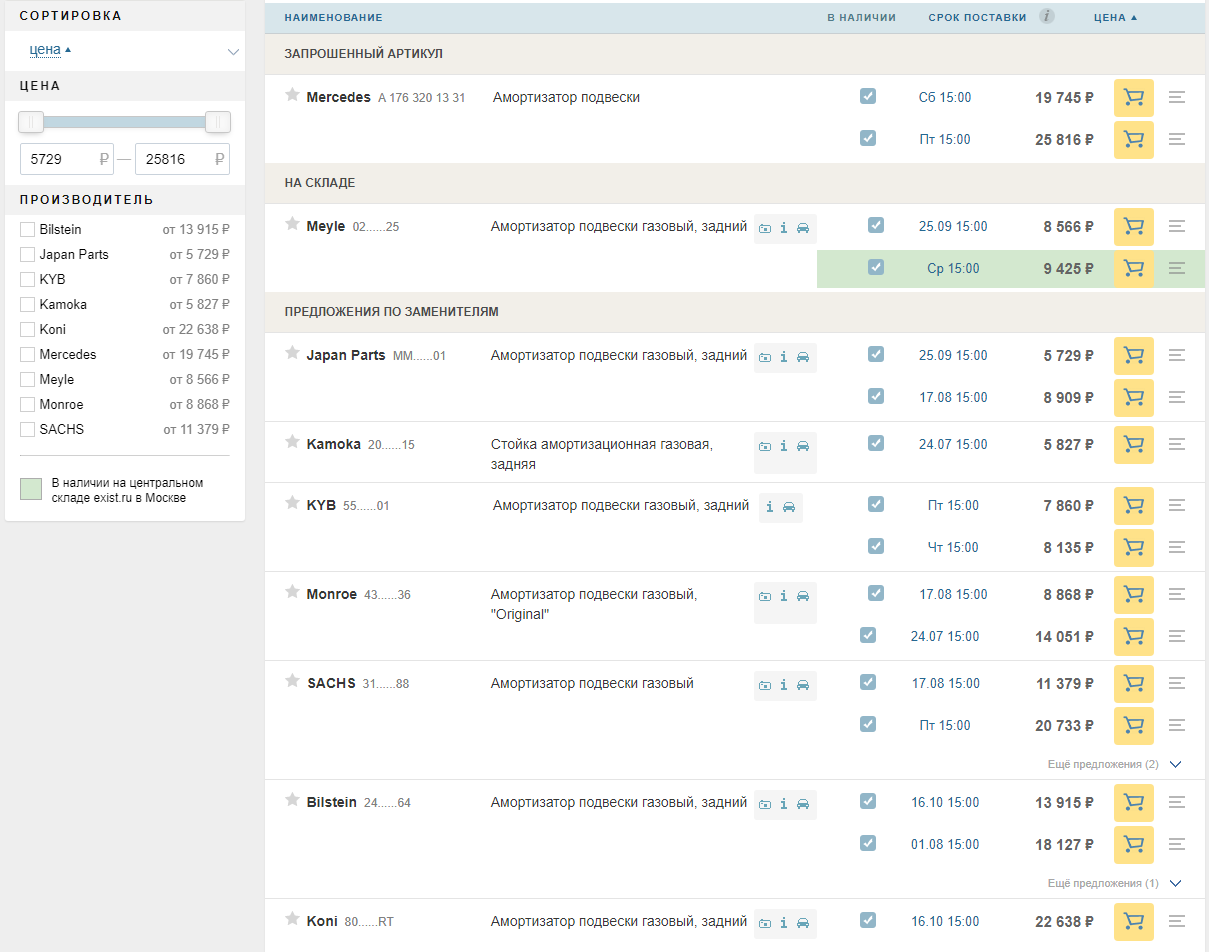The height and width of the screenshot is (952, 1209).
Task: Open the lines menu icon for Koni 22 638 ₽
Action: pyautogui.click(x=1177, y=921)
